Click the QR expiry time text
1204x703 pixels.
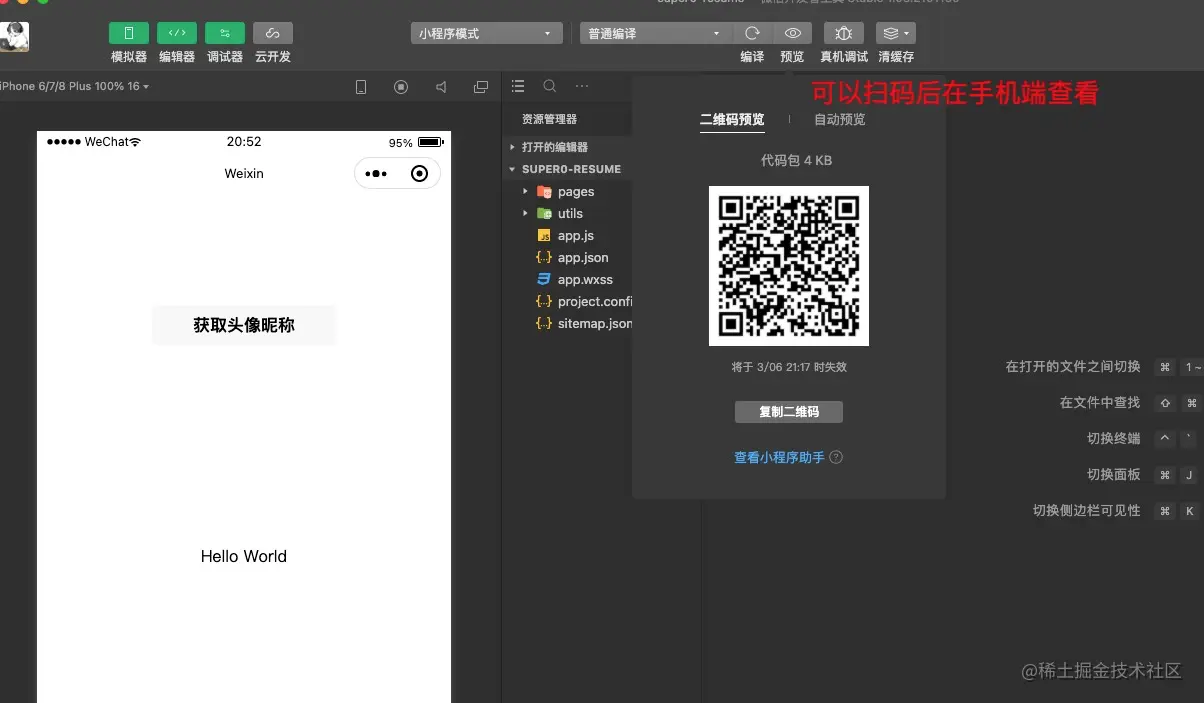point(789,367)
